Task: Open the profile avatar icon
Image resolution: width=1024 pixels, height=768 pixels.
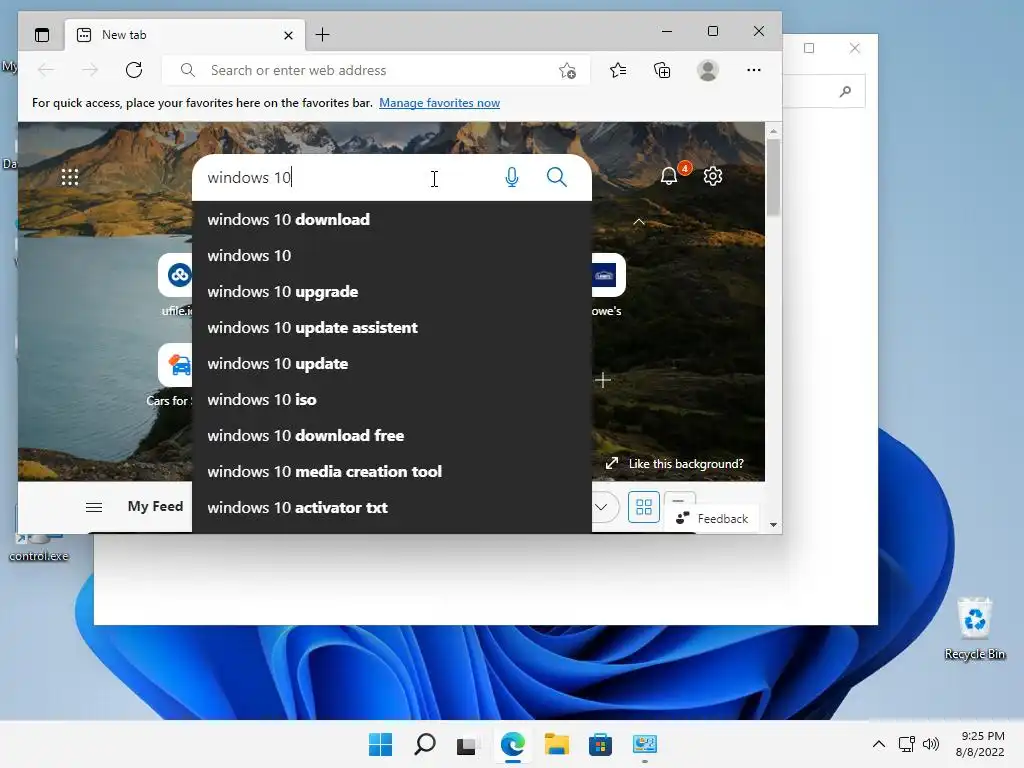Action: coord(708,70)
